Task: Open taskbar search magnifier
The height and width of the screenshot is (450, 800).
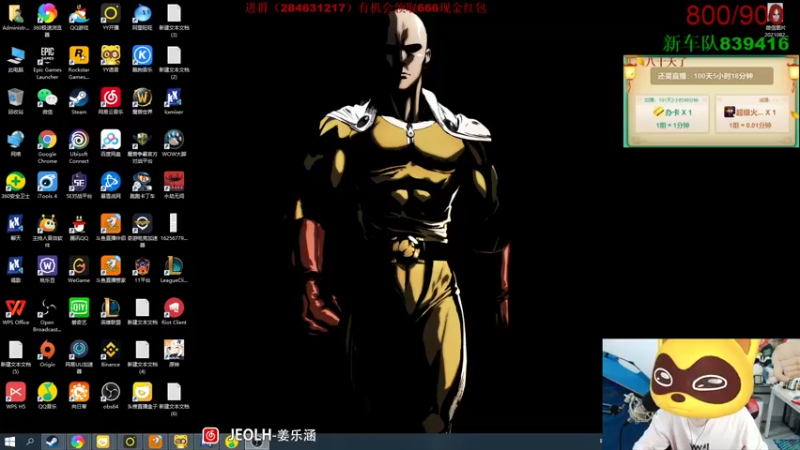Action: [30, 441]
